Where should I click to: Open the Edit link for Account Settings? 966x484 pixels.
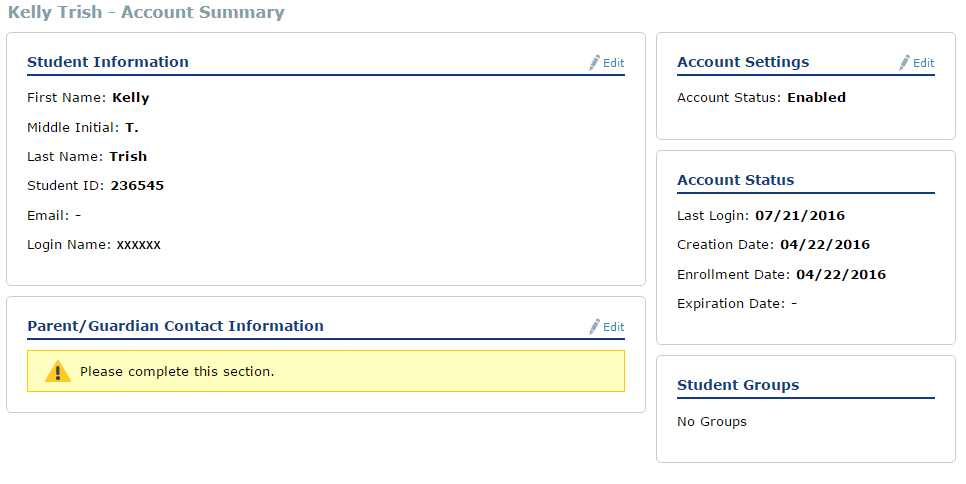coord(923,63)
